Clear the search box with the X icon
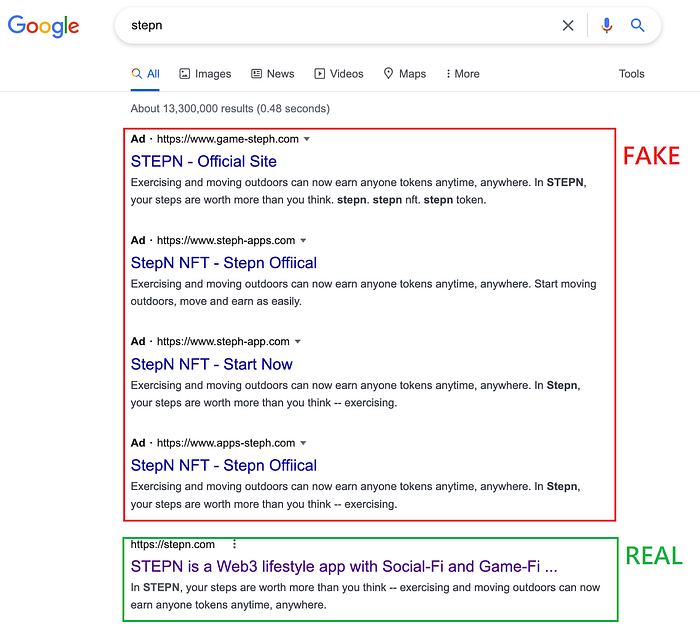 coord(568,25)
